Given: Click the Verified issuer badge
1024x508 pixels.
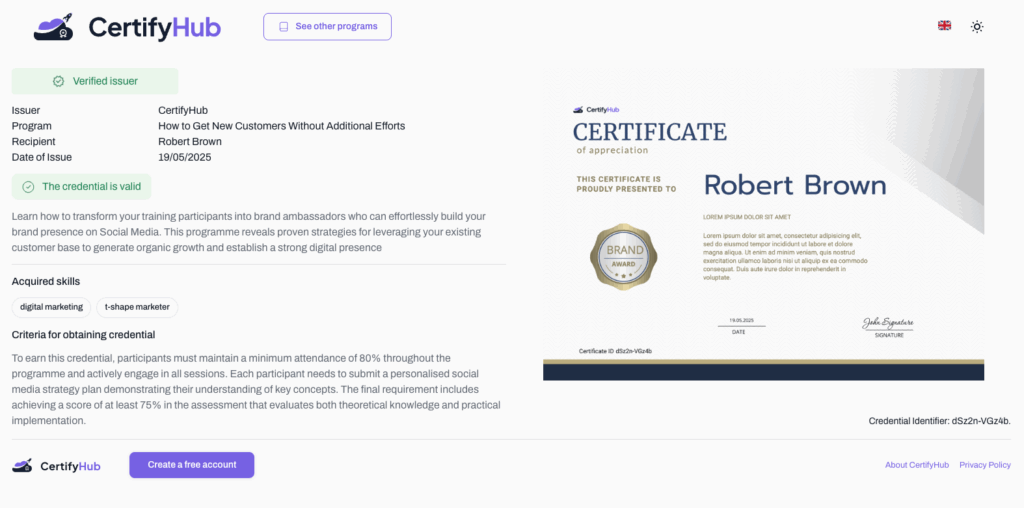Looking at the screenshot, I should (95, 81).
